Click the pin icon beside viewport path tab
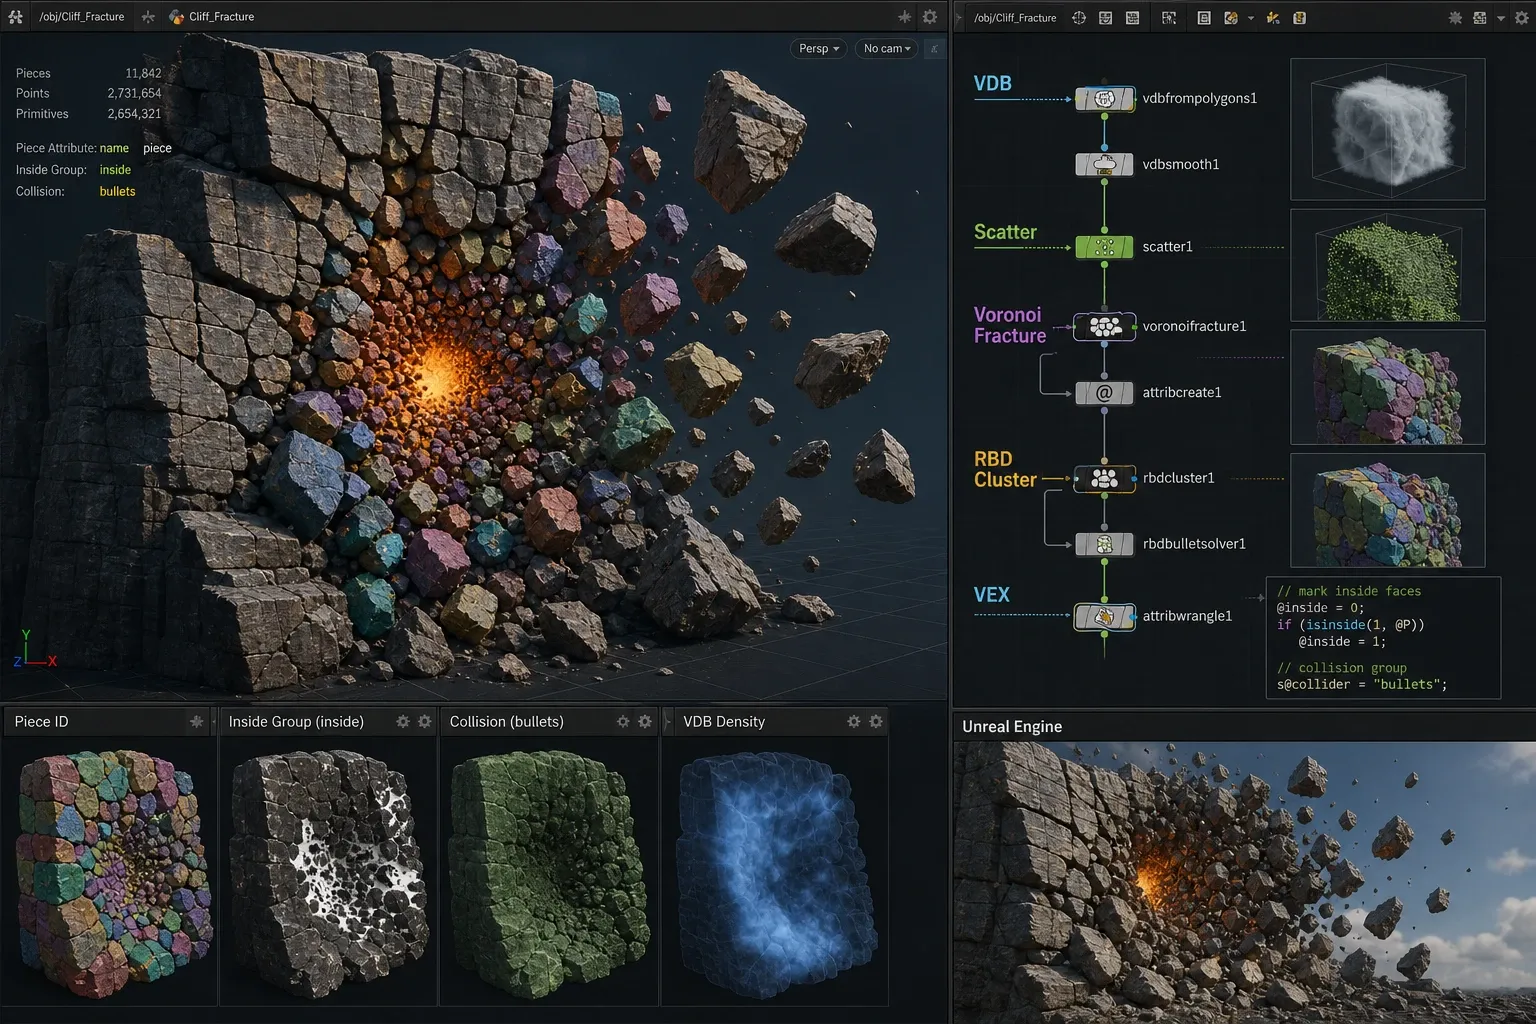Viewport: 1536px width, 1024px height. (x=148, y=17)
